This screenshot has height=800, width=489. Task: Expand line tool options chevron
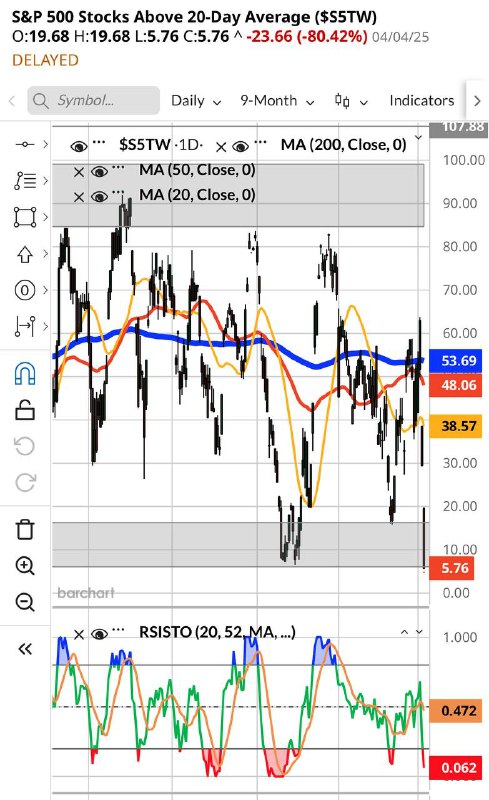(45, 144)
